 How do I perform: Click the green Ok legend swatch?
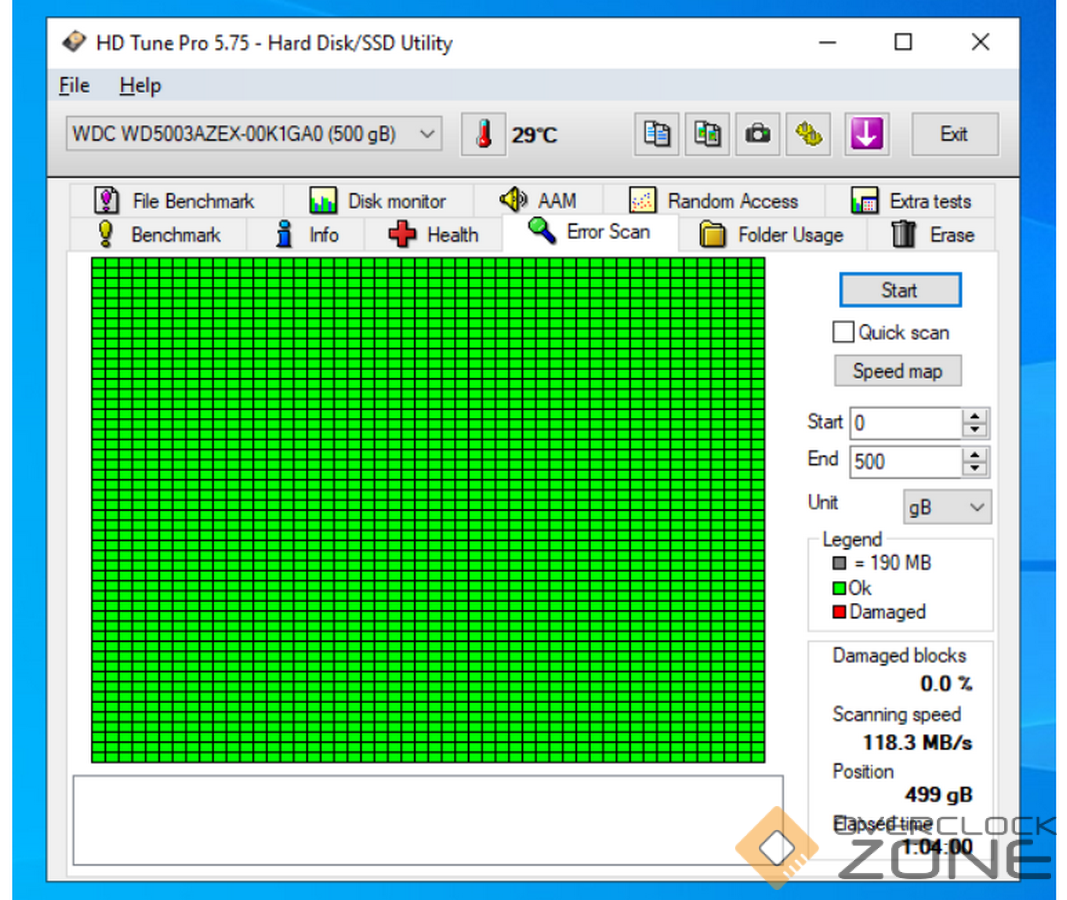tap(839, 588)
